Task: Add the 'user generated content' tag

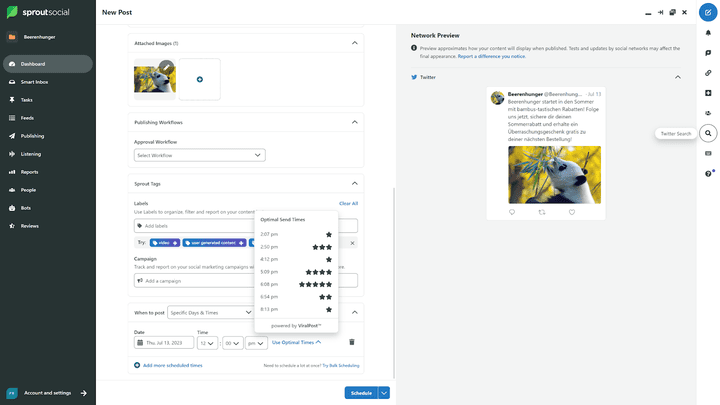Action: pyautogui.click(x=214, y=243)
